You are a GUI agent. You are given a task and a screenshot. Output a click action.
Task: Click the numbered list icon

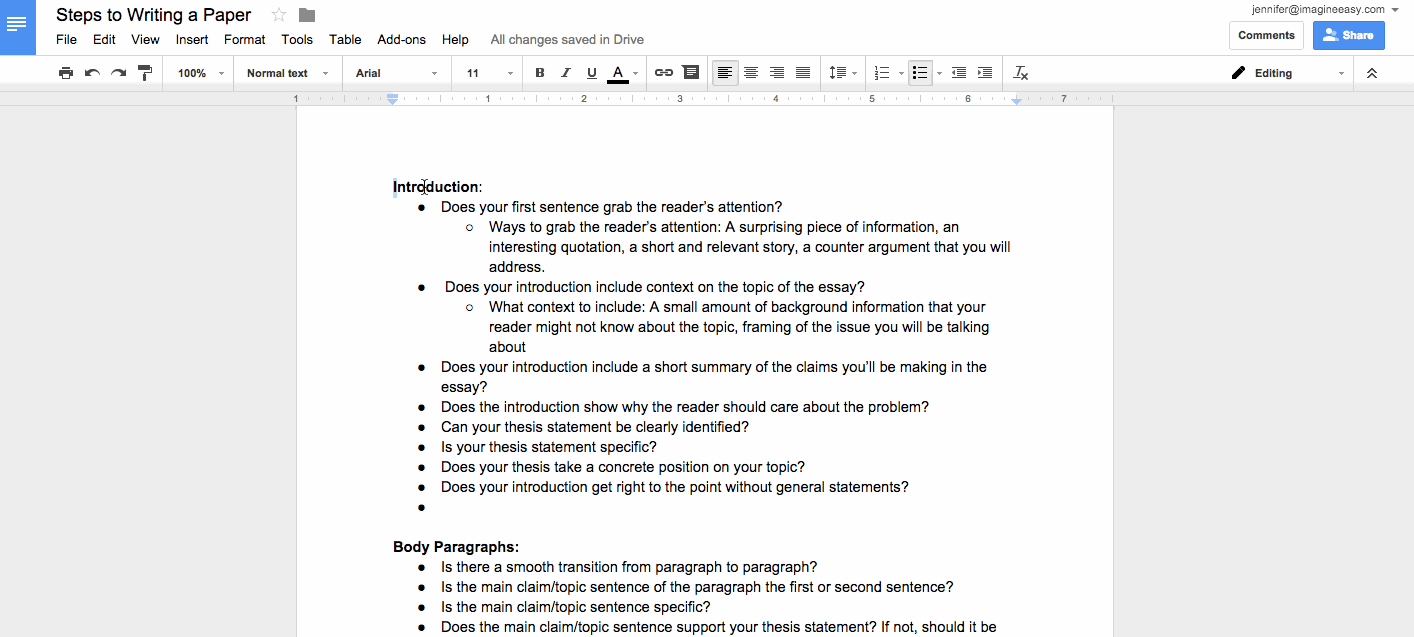click(x=882, y=73)
